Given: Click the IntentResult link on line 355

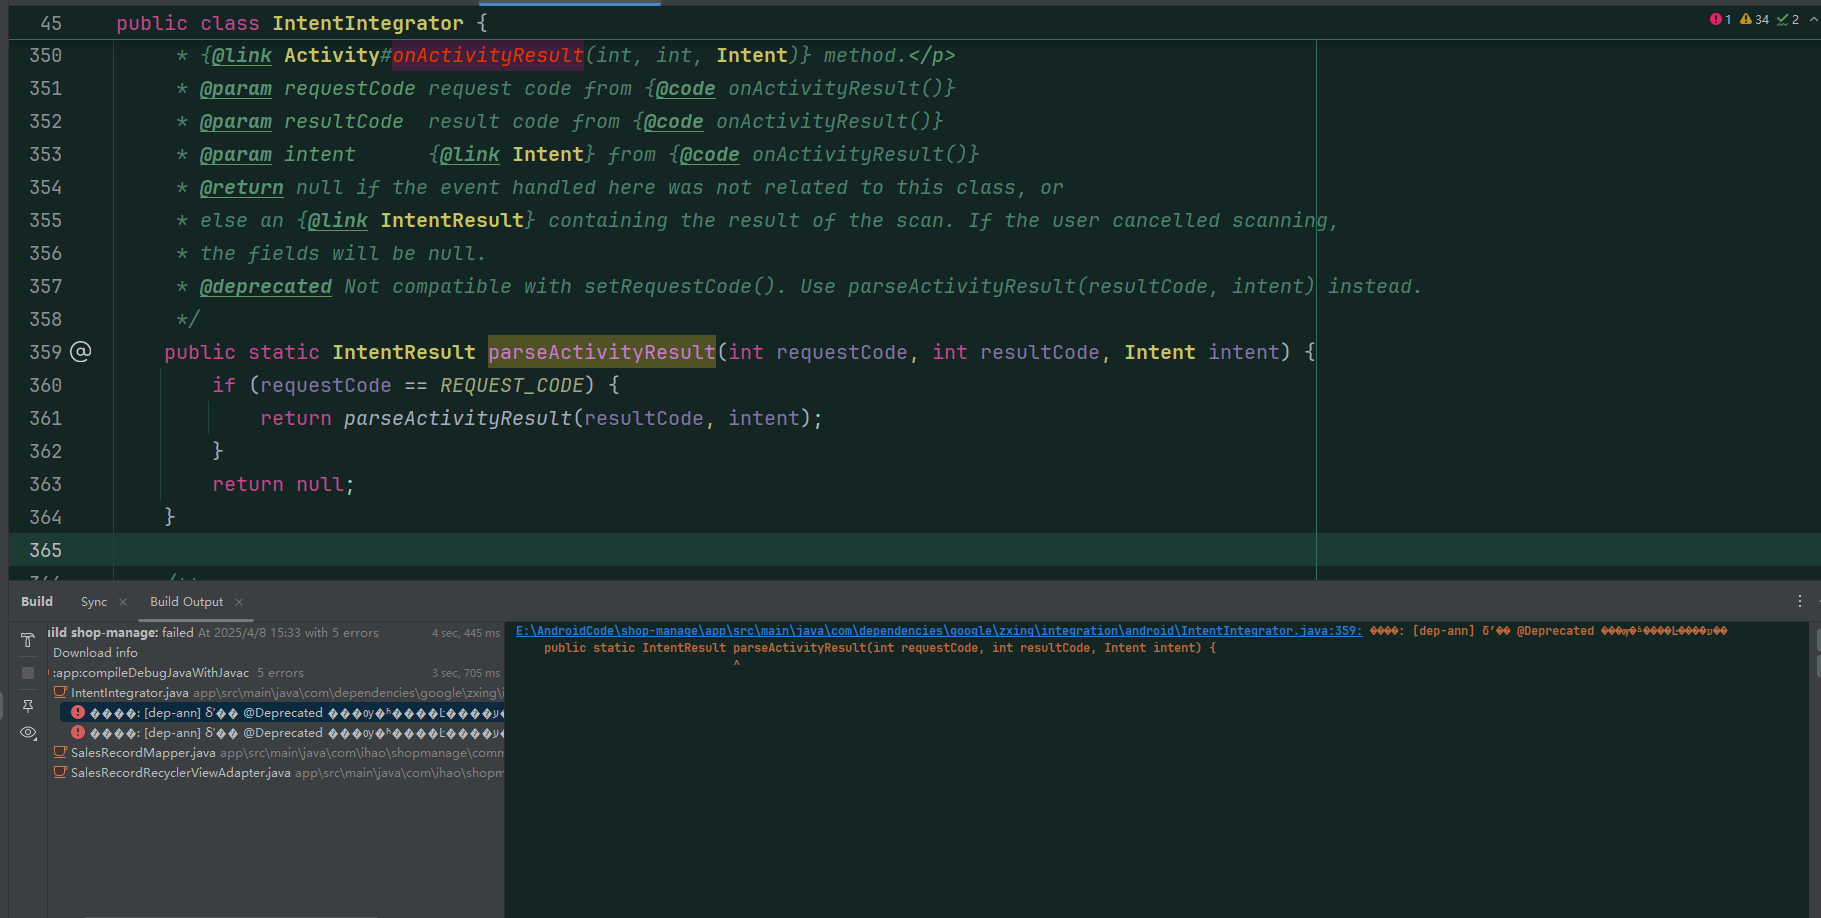Looking at the screenshot, I should coord(452,220).
